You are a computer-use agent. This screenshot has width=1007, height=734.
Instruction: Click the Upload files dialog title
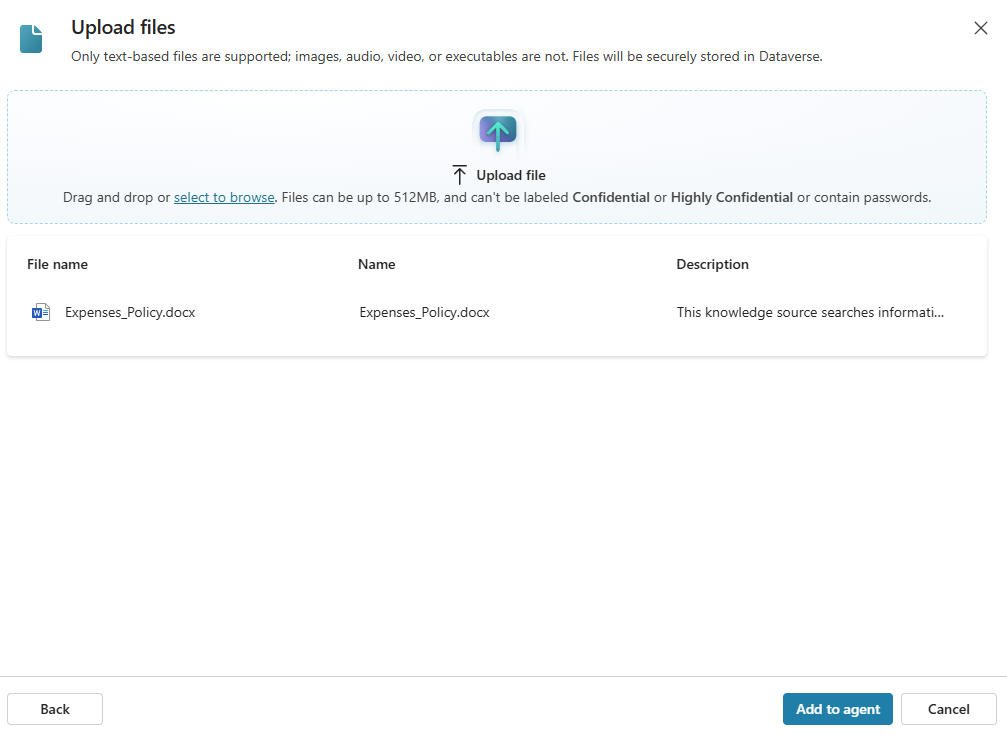(x=123, y=27)
